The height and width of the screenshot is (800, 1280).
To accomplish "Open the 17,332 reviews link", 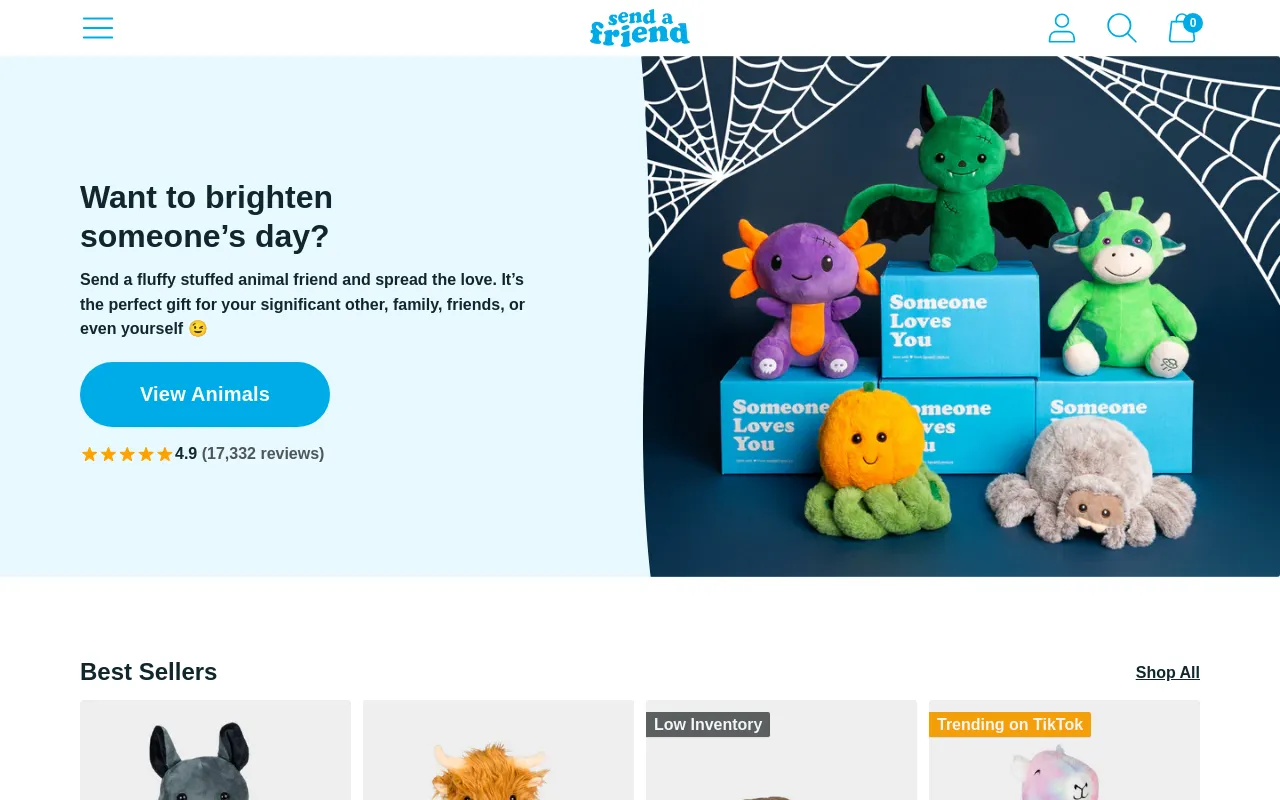I will pyautogui.click(x=263, y=453).
